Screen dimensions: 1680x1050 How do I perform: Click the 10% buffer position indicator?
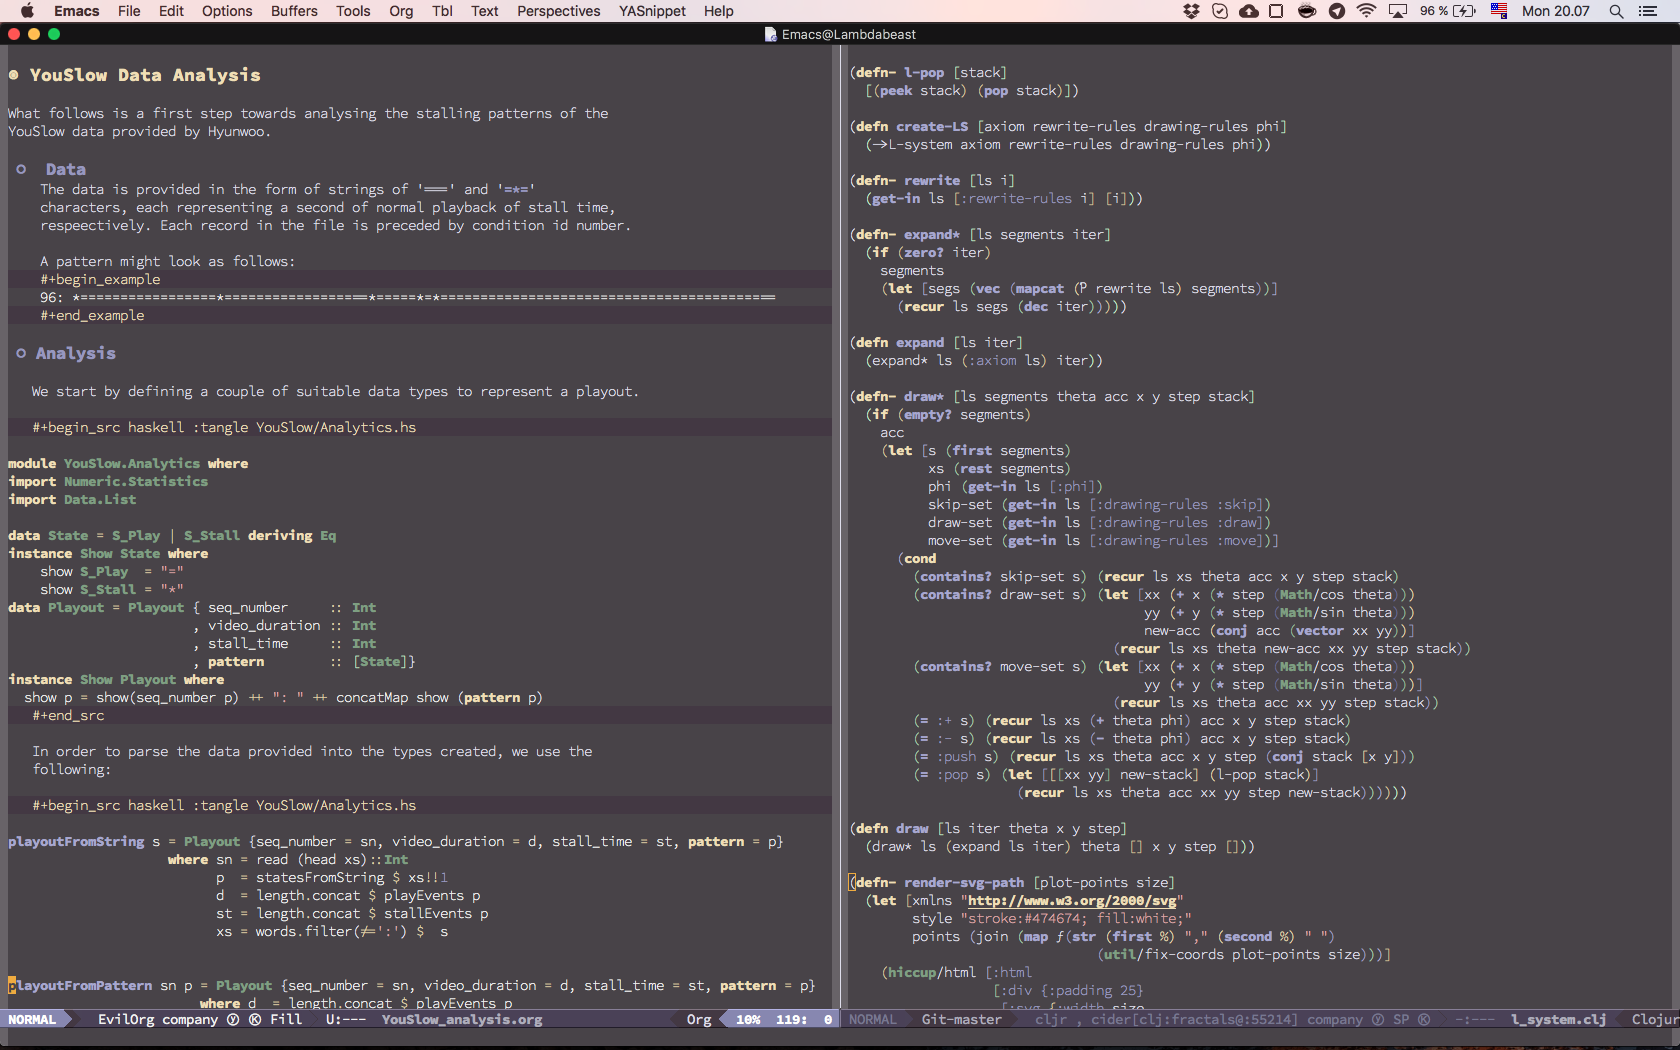point(748,1020)
